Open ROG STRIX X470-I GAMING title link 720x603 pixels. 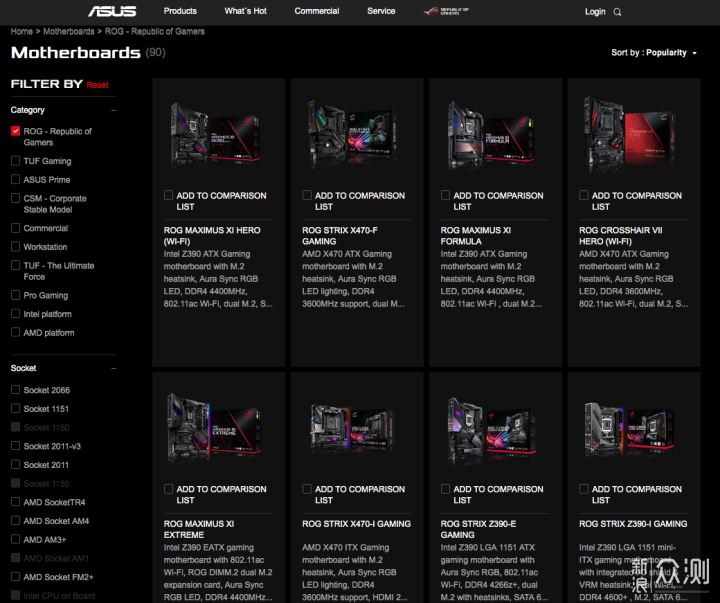356,524
